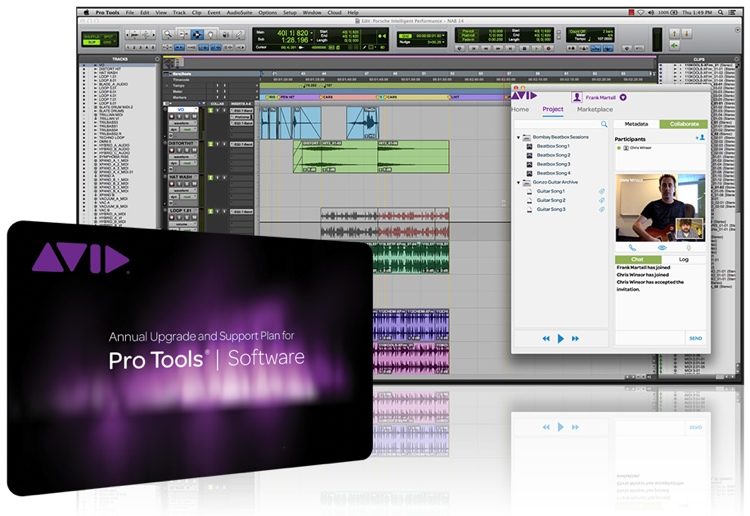Click the Avid panel search field
Screen dimensions: 750x516
pyautogui.click(x=557, y=124)
